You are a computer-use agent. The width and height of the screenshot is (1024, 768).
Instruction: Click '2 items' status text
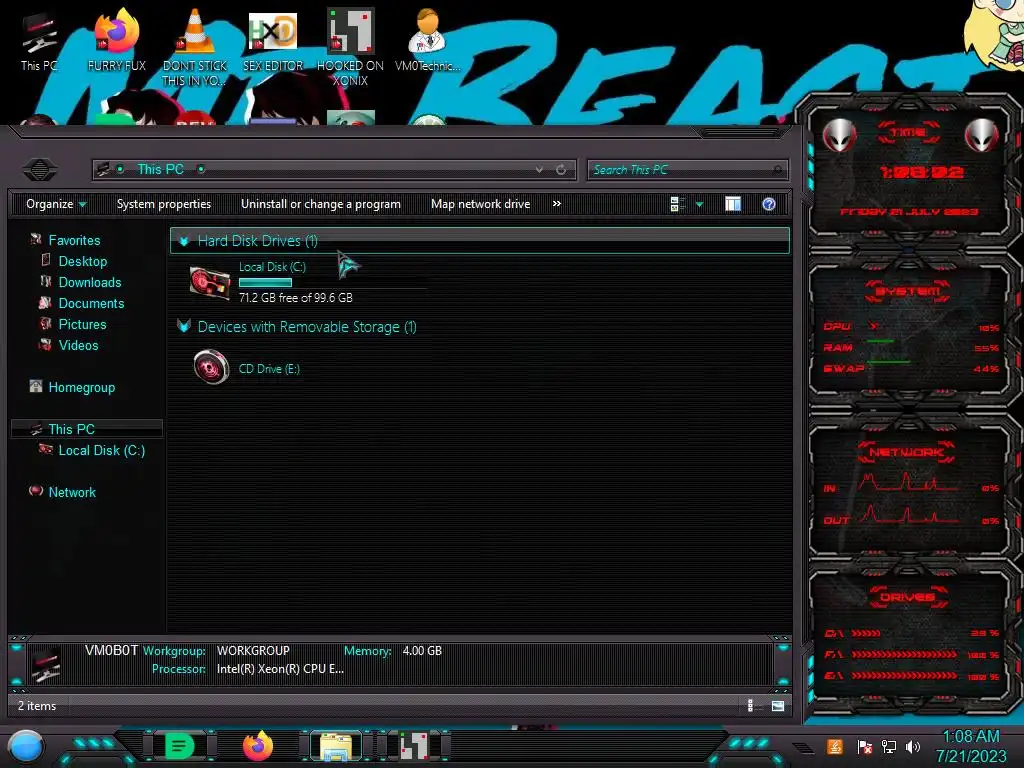(x=37, y=706)
